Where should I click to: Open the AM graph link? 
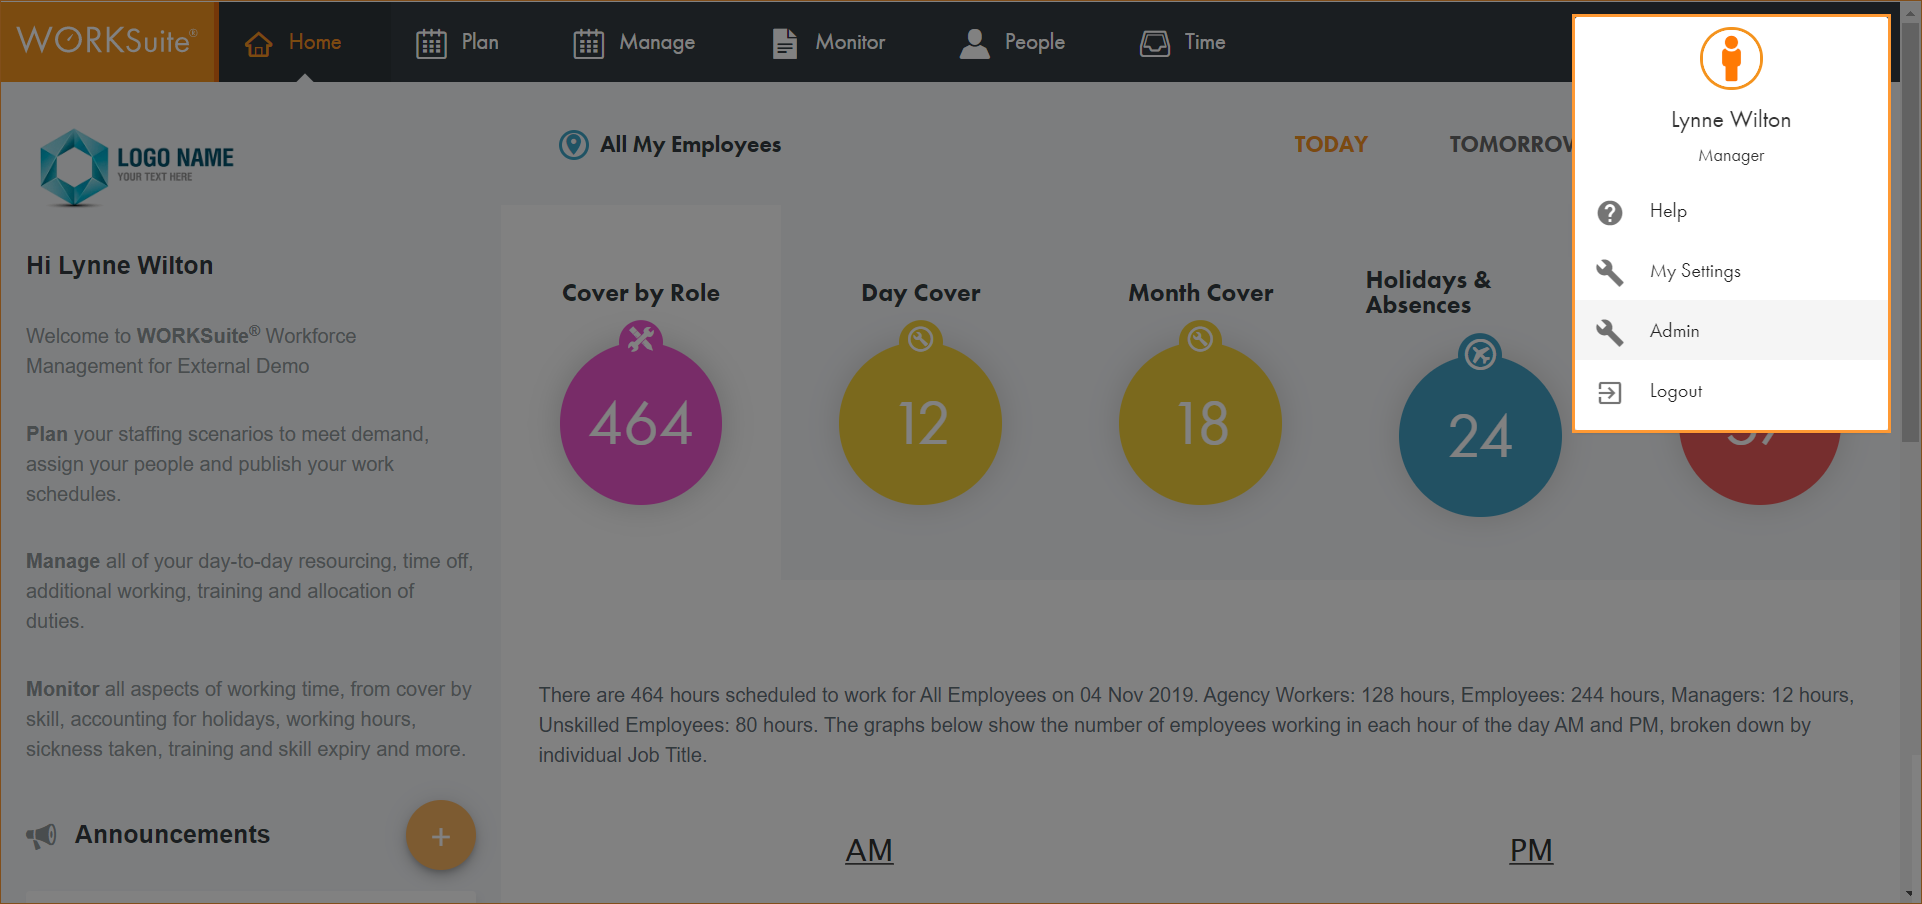869,850
